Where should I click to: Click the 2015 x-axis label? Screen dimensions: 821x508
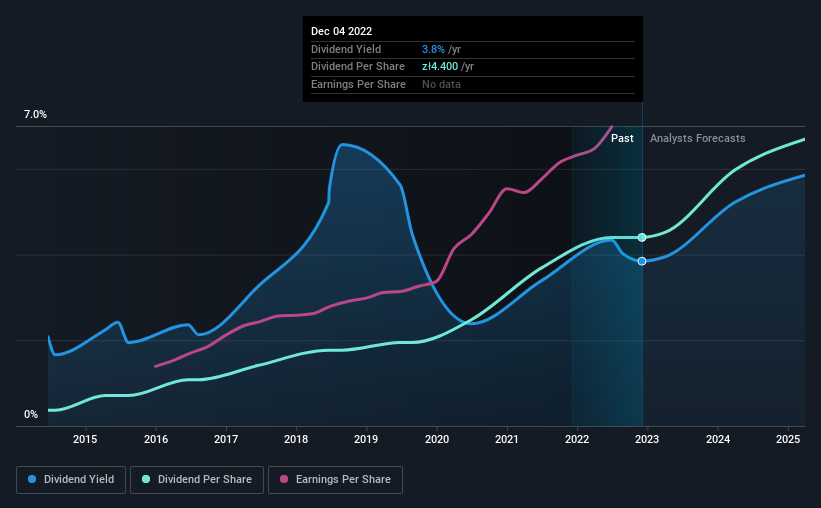click(x=85, y=439)
